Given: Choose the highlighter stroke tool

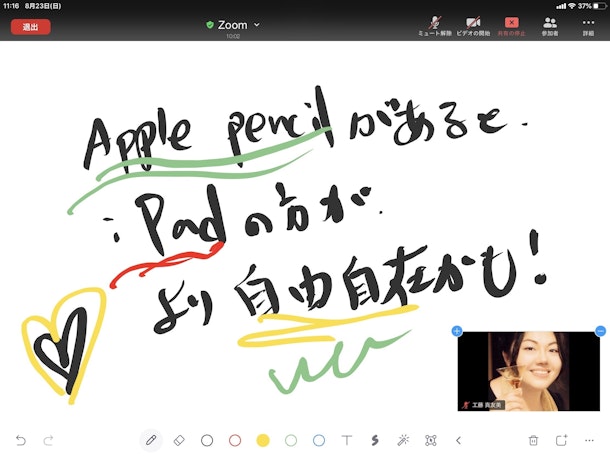Looking at the screenshot, I should (375, 440).
